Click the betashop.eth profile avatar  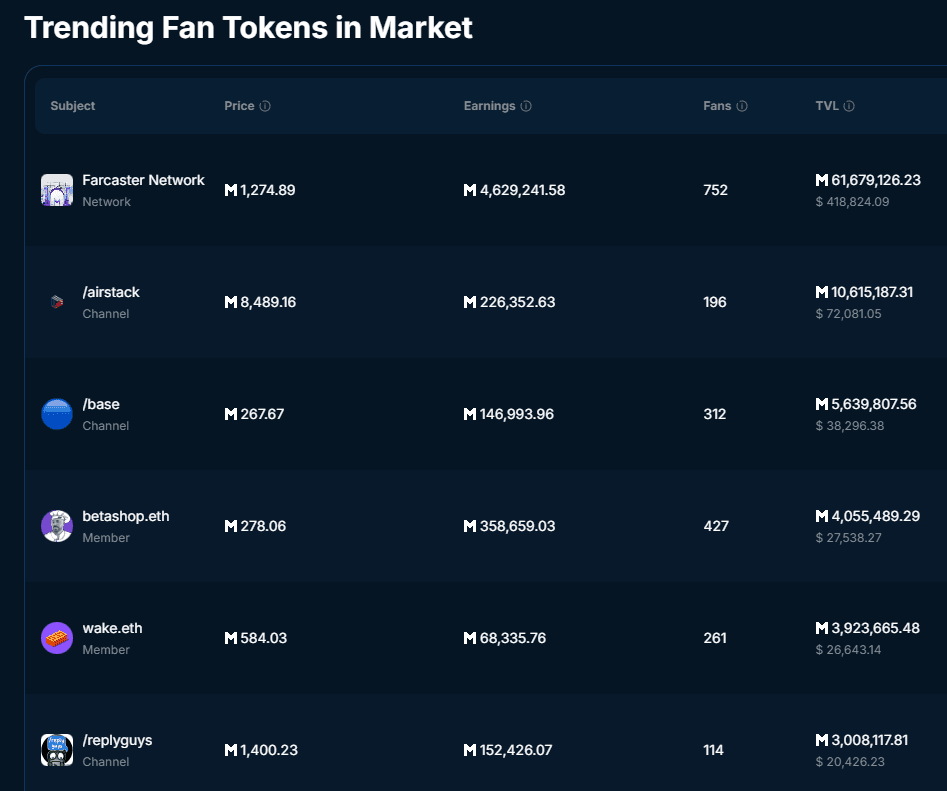click(x=57, y=526)
